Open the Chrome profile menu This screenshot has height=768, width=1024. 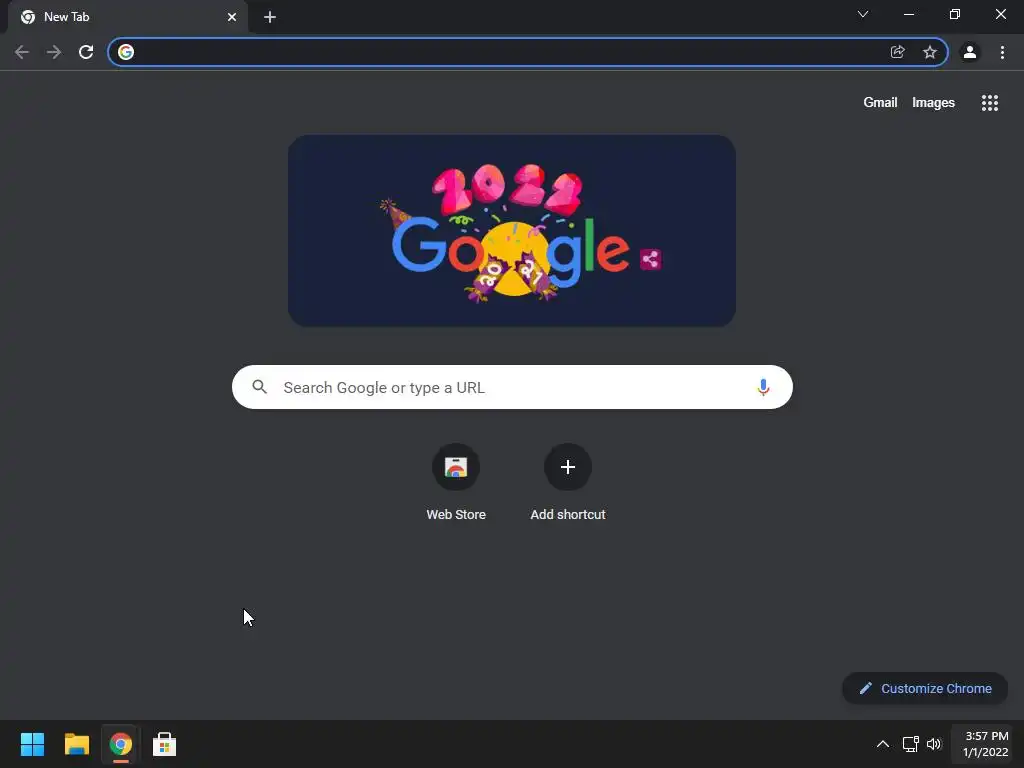[x=970, y=52]
